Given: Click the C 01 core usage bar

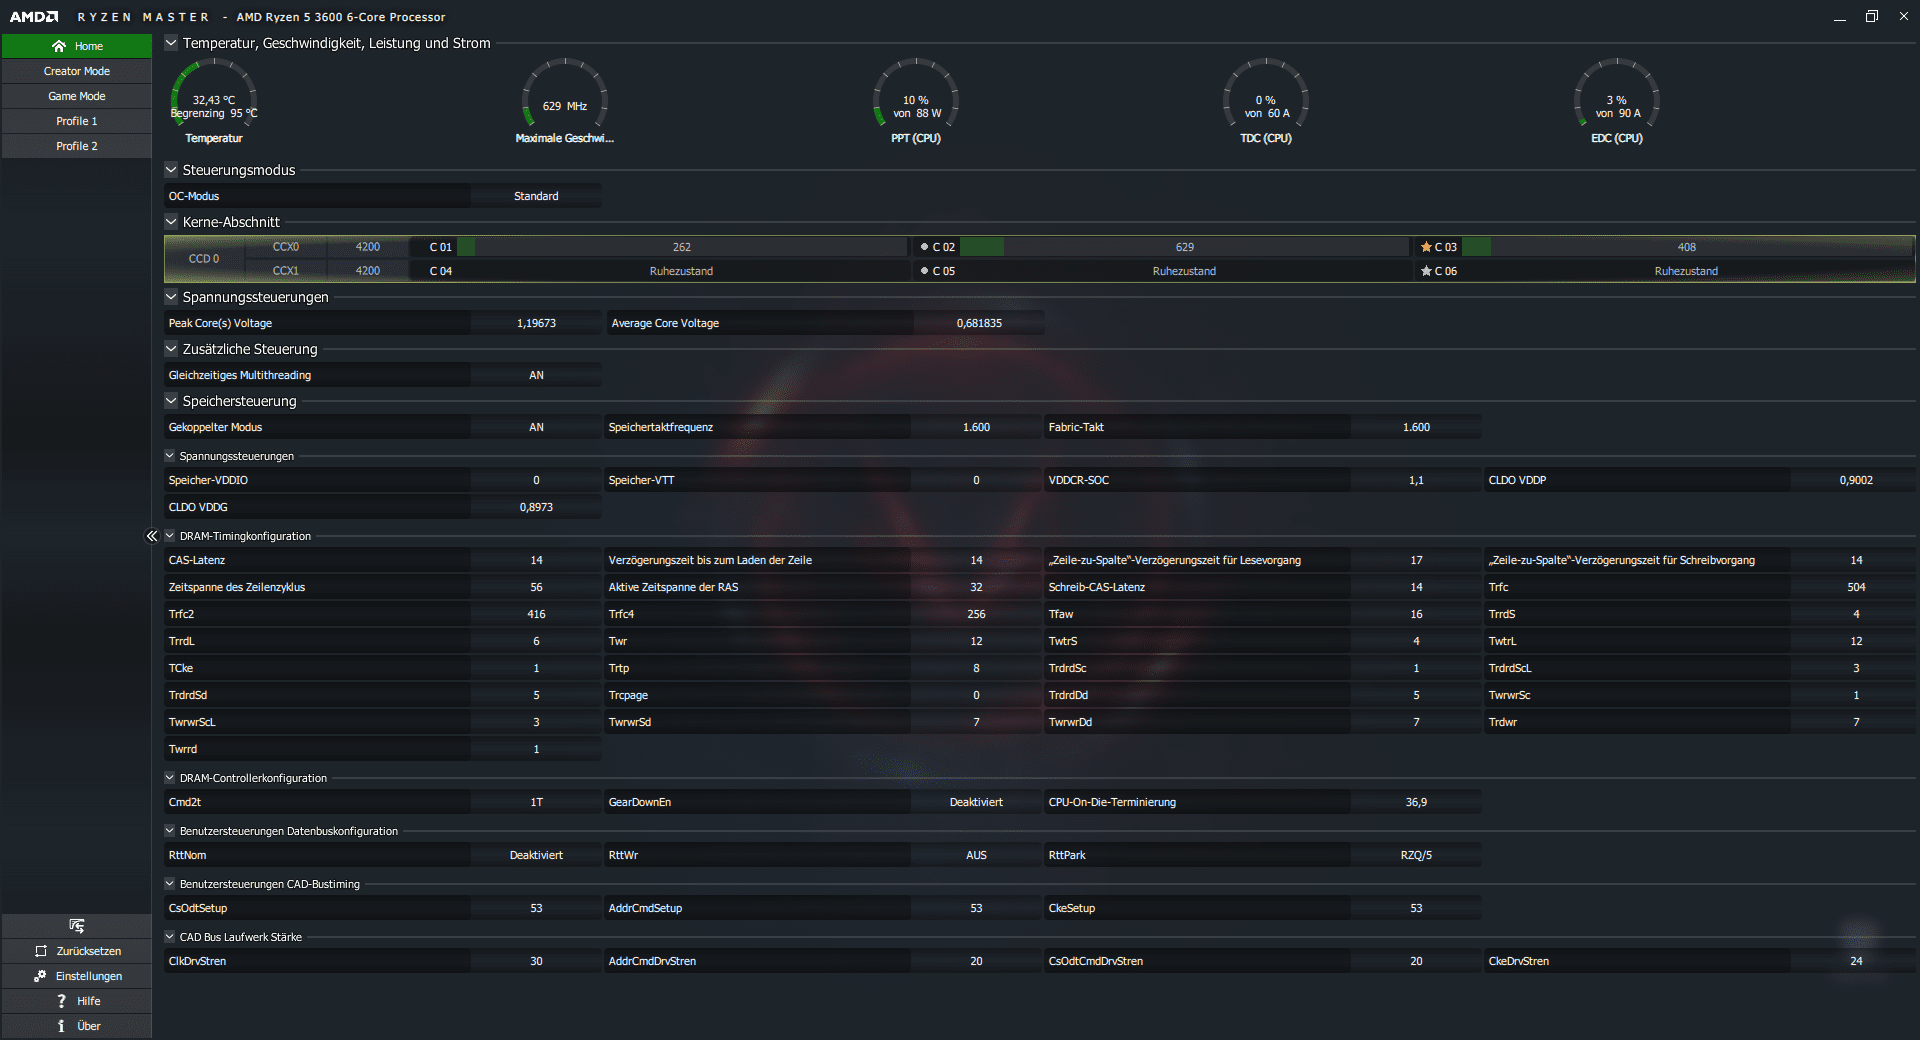Looking at the screenshot, I should (682, 247).
